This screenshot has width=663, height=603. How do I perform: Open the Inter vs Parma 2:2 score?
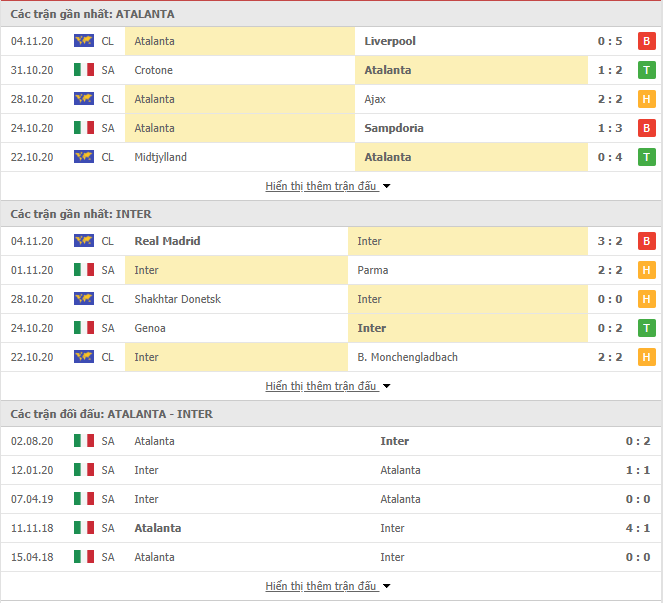pyautogui.click(x=610, y=270)
